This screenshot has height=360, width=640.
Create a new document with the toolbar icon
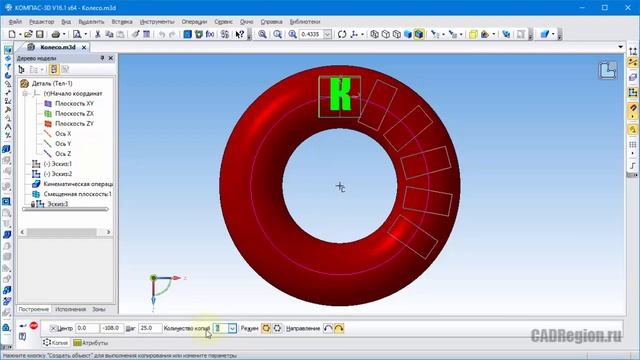(12, 34)
